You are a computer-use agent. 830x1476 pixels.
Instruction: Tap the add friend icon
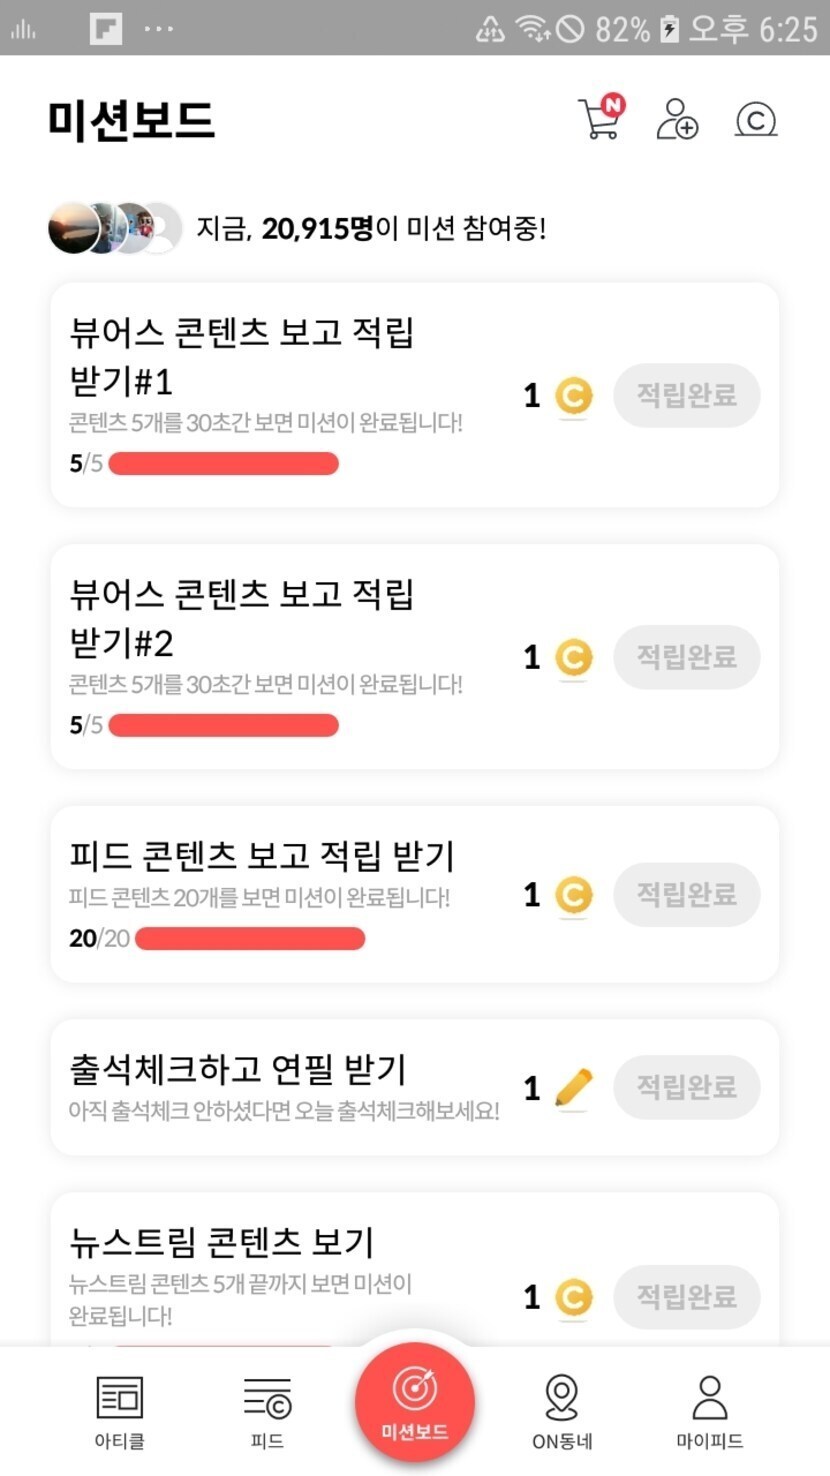(x=677, y=119)
